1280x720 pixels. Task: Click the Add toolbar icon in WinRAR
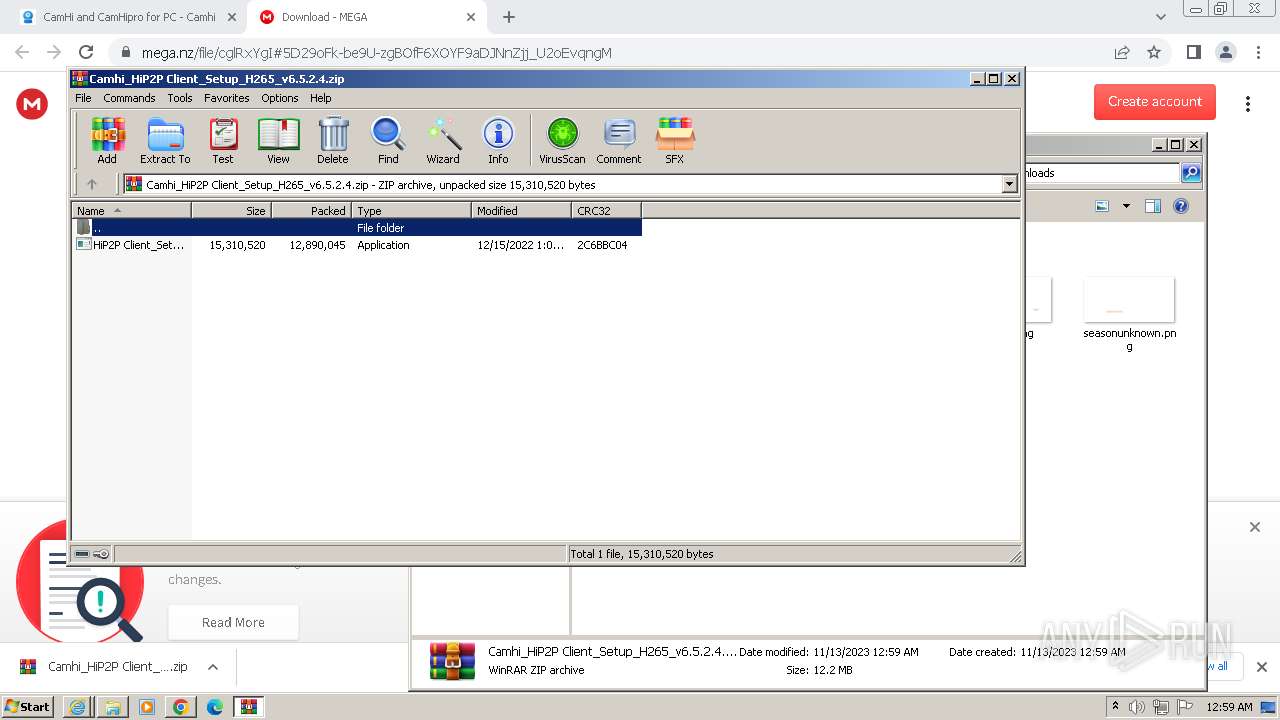point(107,140)
